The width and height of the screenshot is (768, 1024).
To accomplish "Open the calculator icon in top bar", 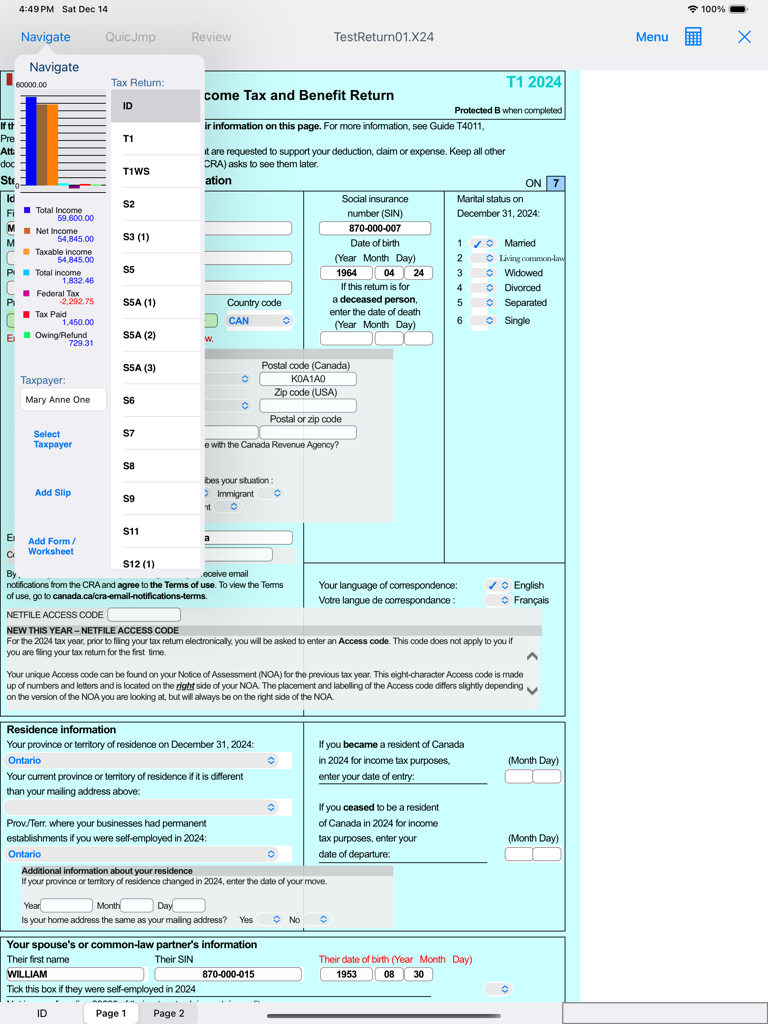I will coord(693,37).
